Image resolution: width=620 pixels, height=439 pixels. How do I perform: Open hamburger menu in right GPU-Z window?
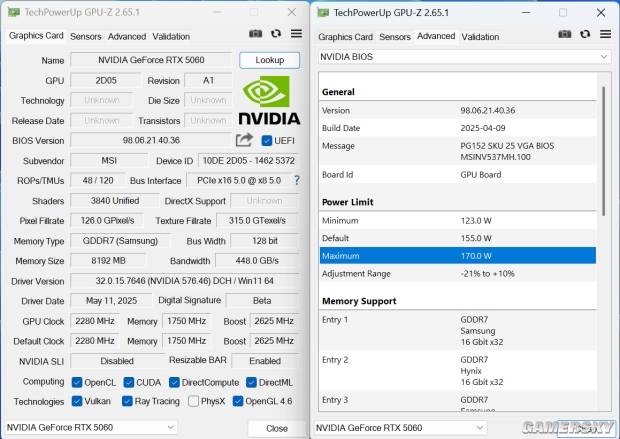[605, 34]
